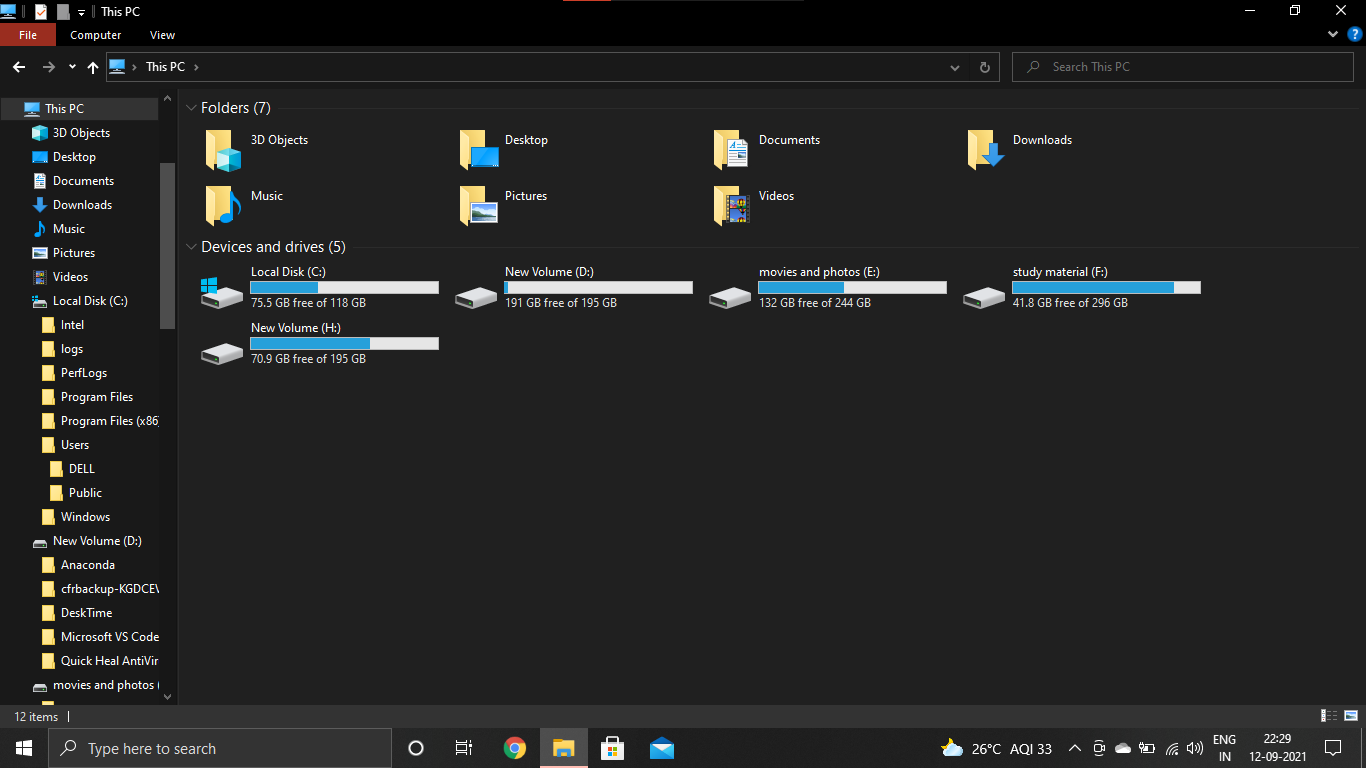Screen dimensions: 1366x768
Task: Open the address bar history dropdown
Action: tap(955, 67)
